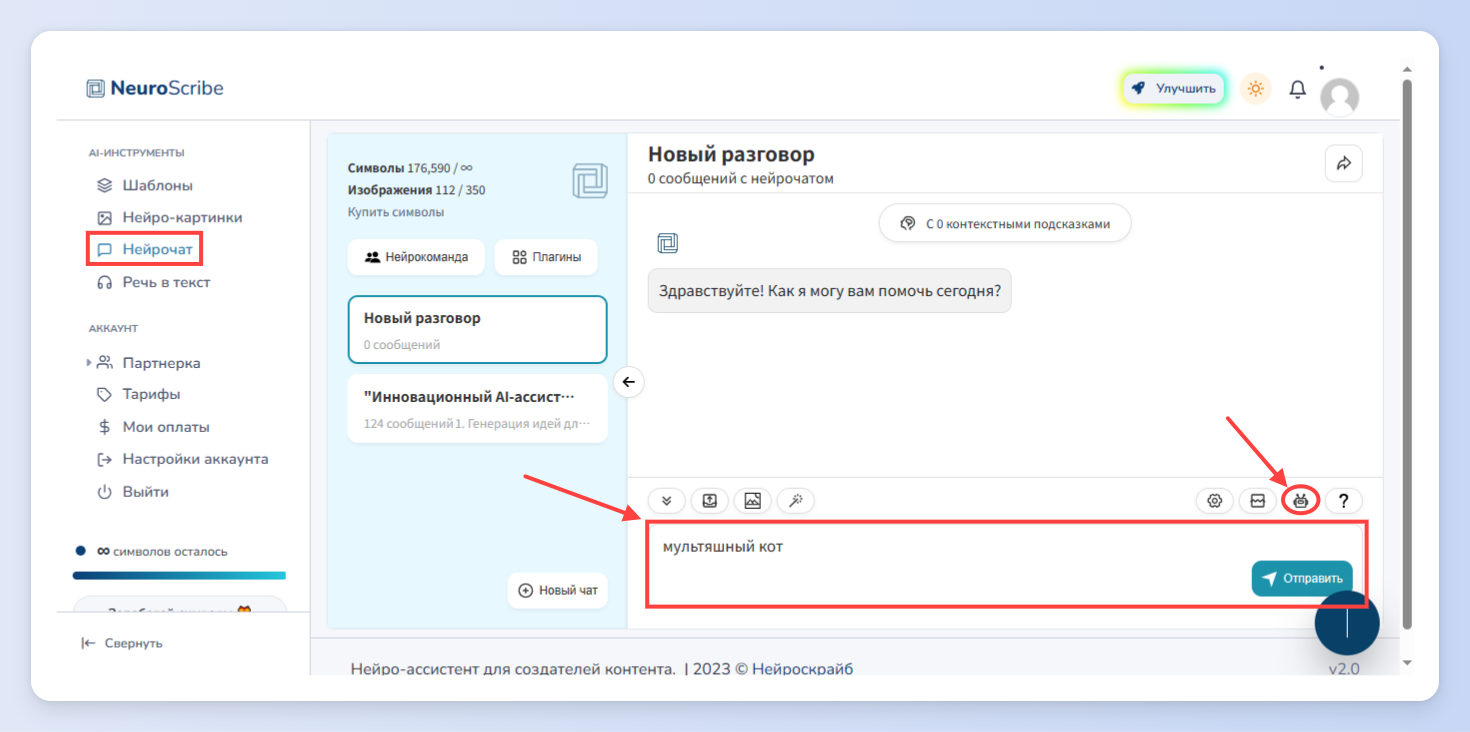Viewport: 1470px width, 732px height.
Task: Select the Новый разговор conversation
Action: 478,329
